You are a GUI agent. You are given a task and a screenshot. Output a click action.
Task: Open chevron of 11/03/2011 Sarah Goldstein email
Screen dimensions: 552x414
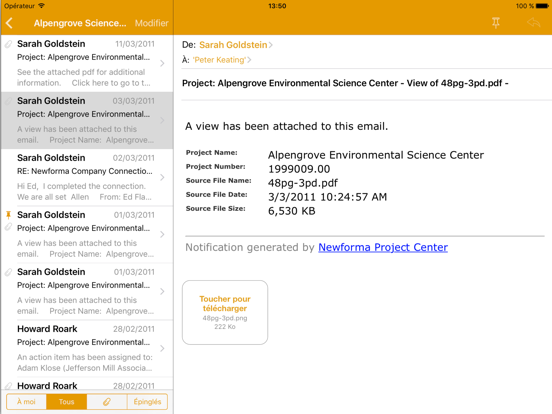[162, 63]
